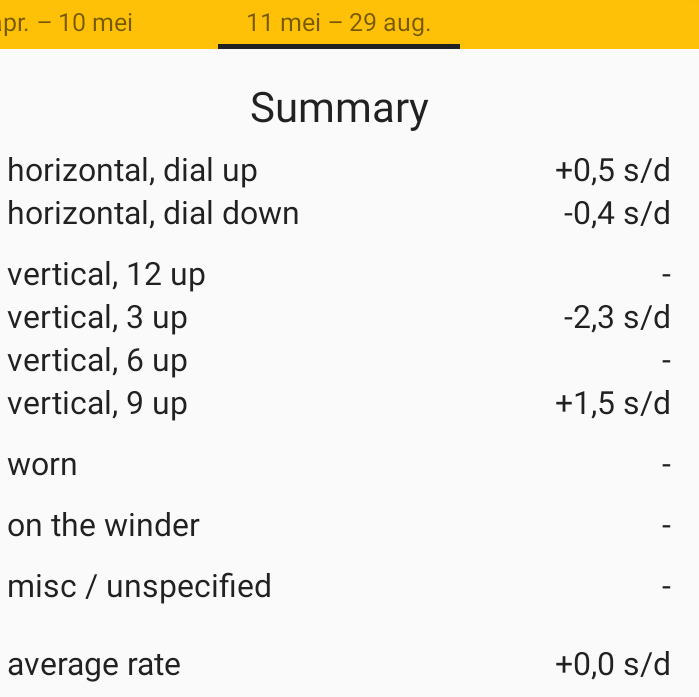The image size is (699, 697).
Task: Select the horizontal, dial up row
Action: [132, 171]
